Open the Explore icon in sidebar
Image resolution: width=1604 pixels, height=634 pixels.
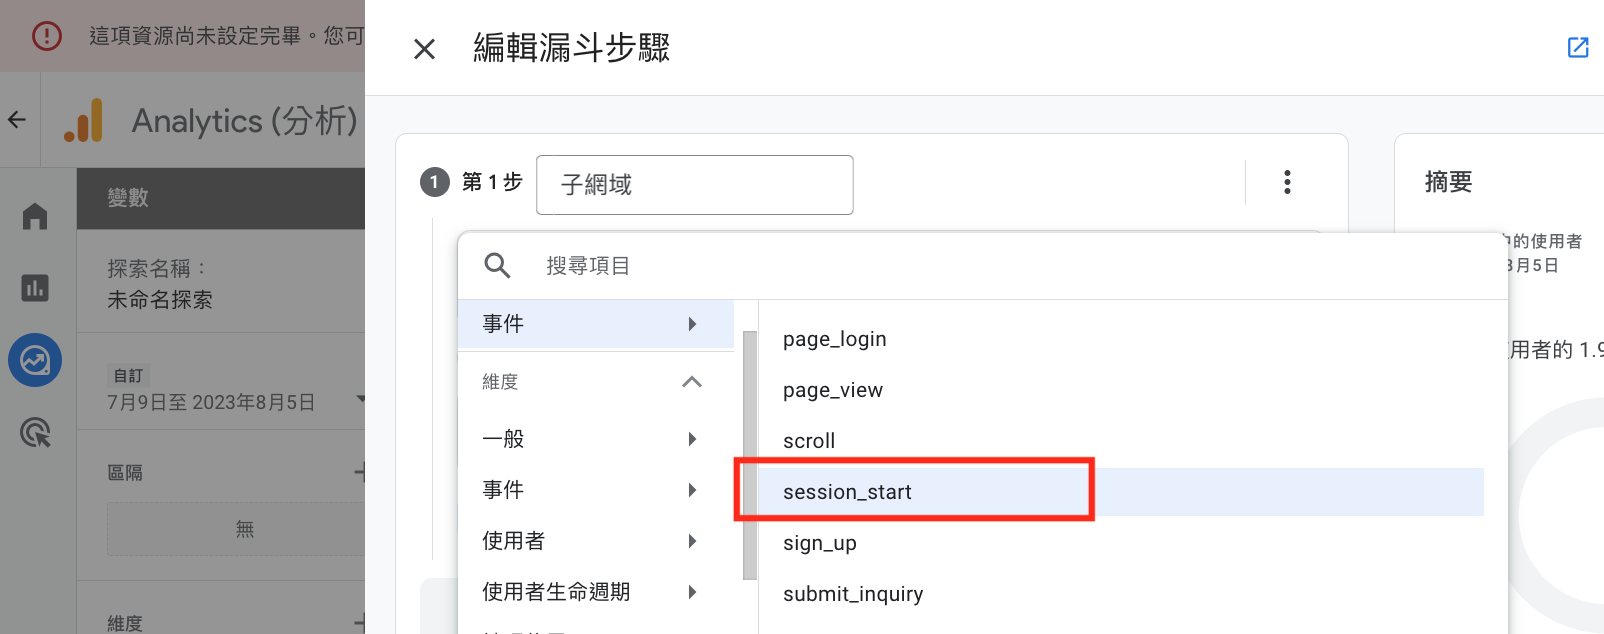coord(35,360)
